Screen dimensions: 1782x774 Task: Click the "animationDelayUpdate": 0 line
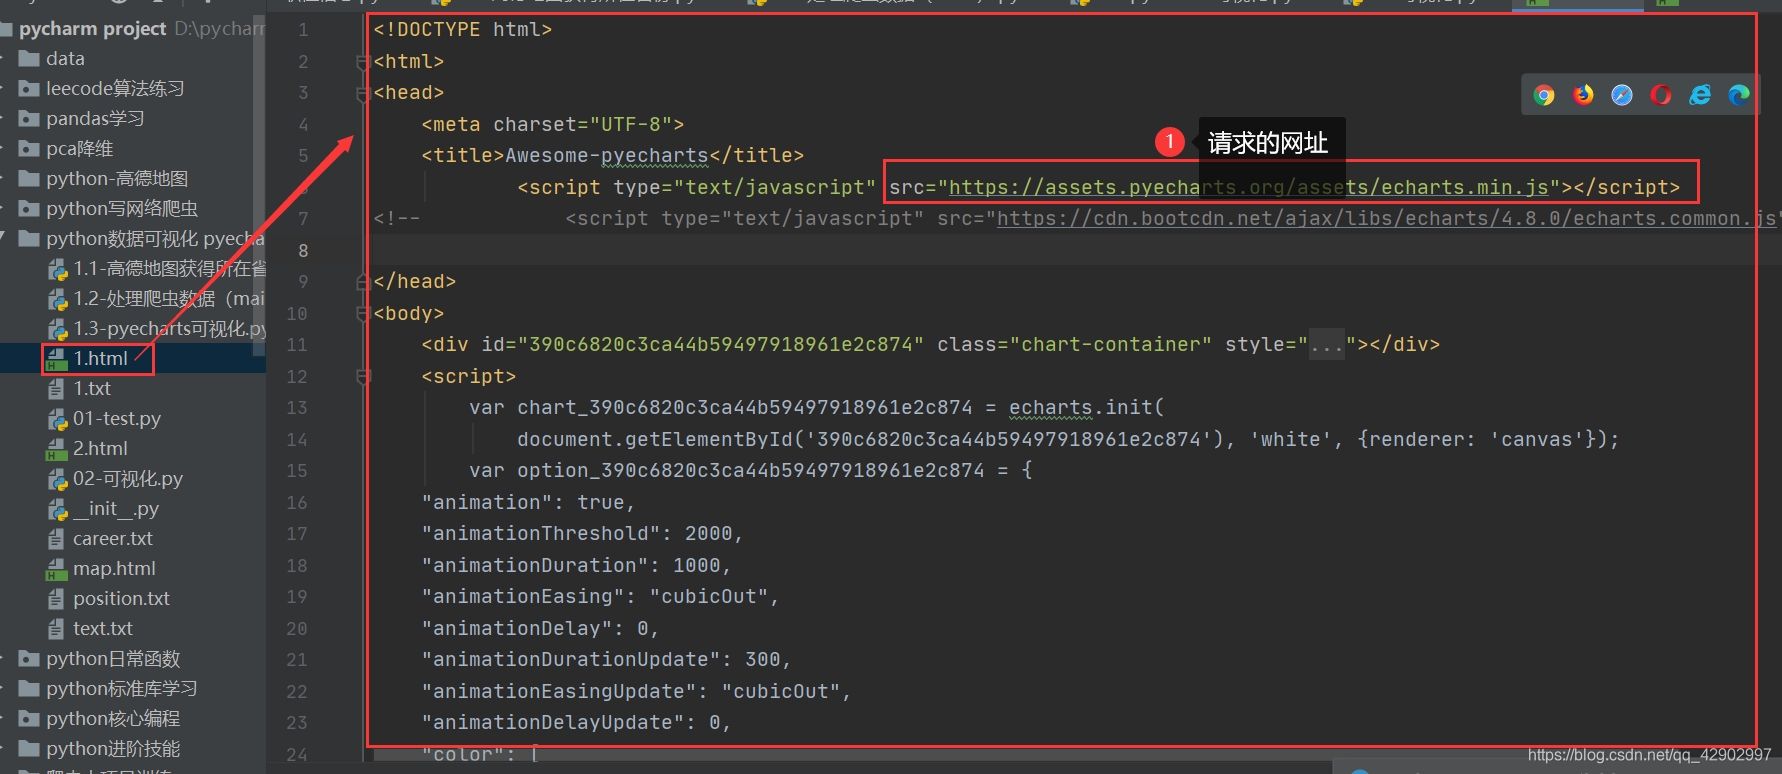(576, 723)
